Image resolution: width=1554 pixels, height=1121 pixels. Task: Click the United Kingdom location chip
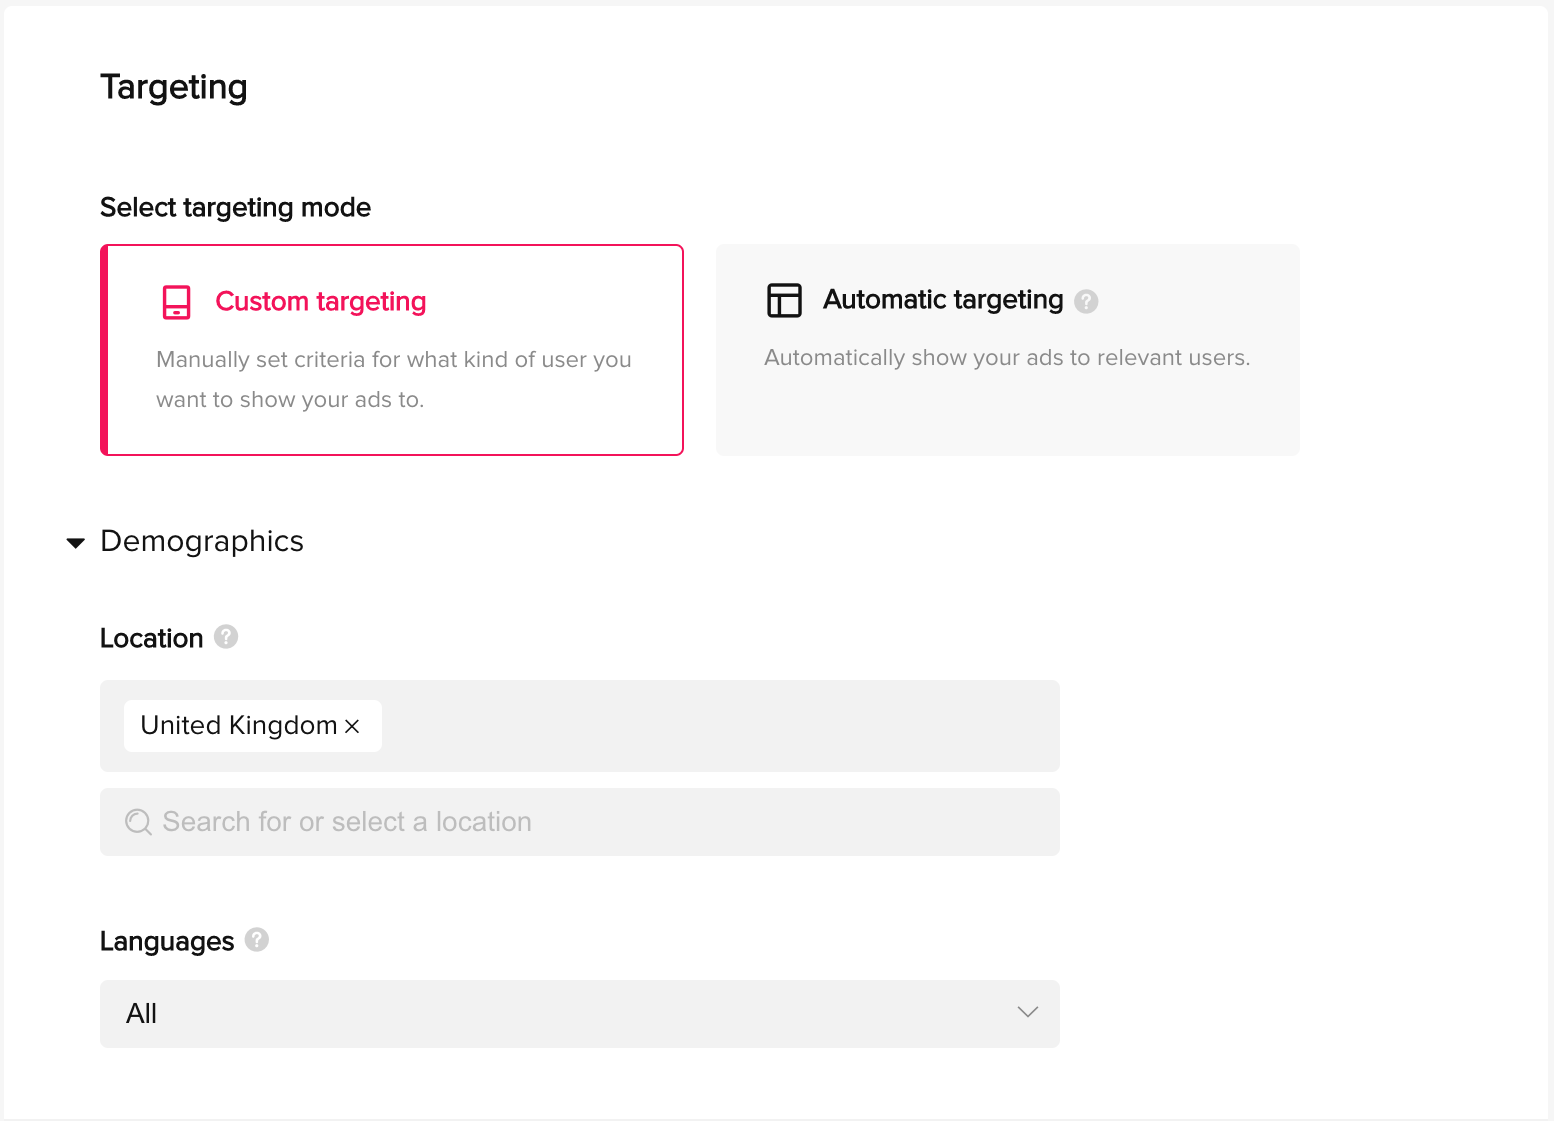click(x=253, y=726)
